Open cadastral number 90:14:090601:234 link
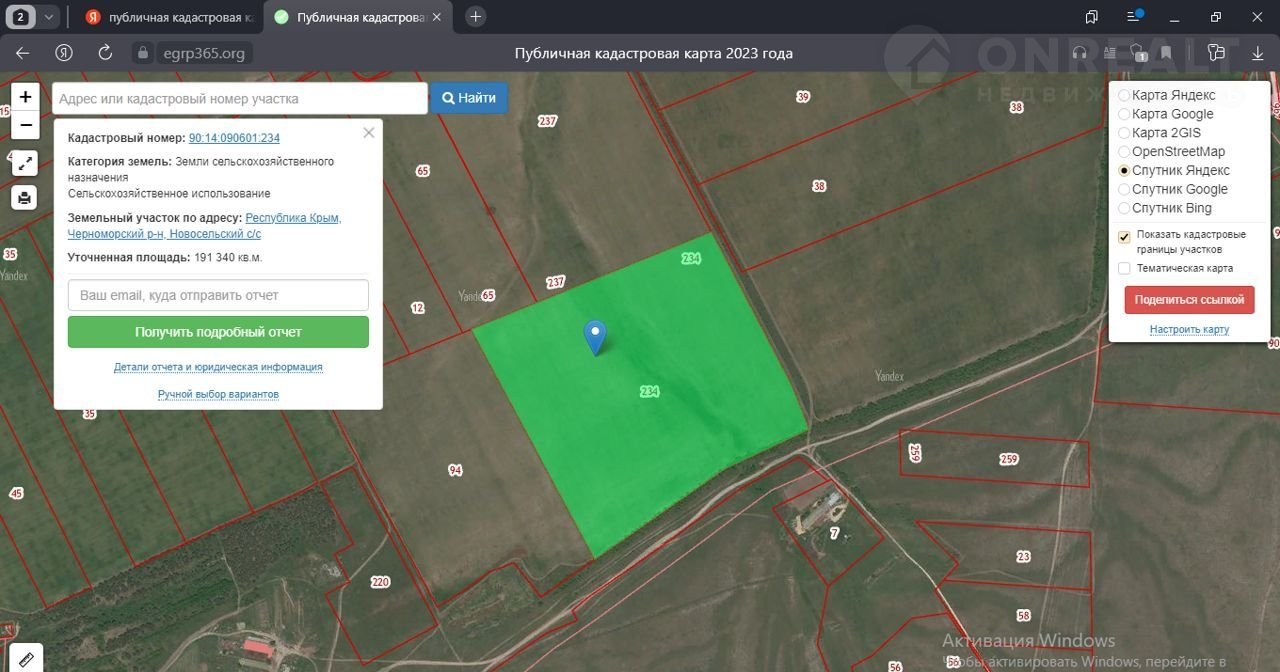 [234, 138]
